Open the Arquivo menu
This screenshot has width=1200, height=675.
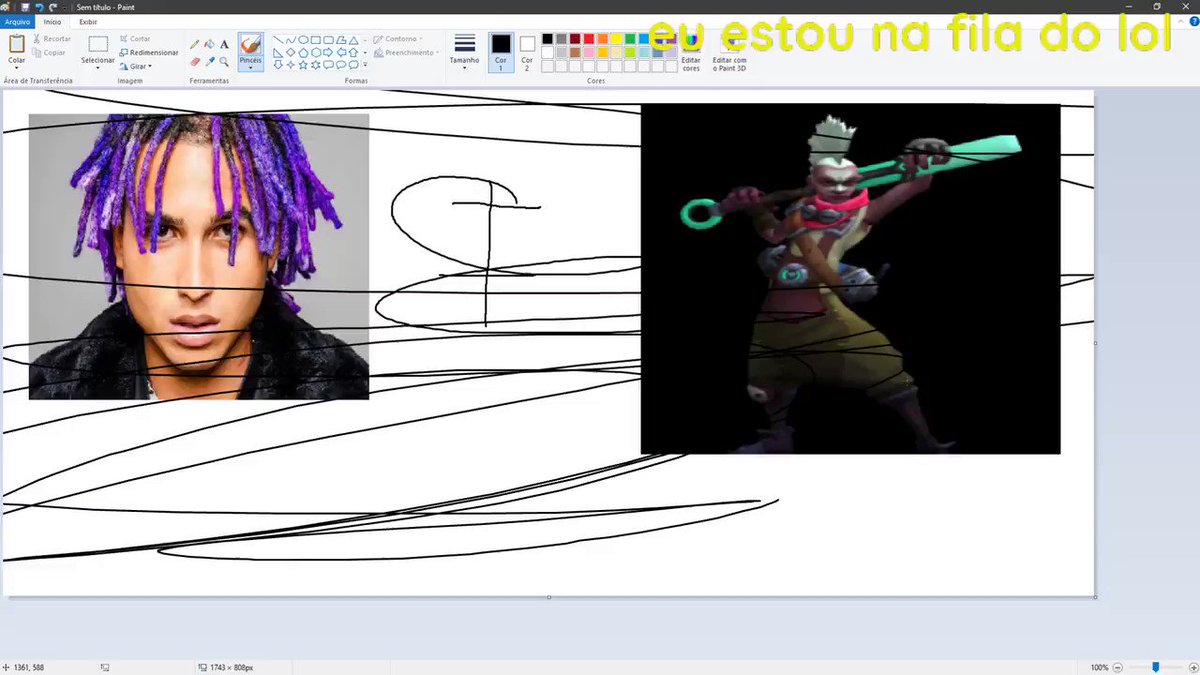pos(18,21)
